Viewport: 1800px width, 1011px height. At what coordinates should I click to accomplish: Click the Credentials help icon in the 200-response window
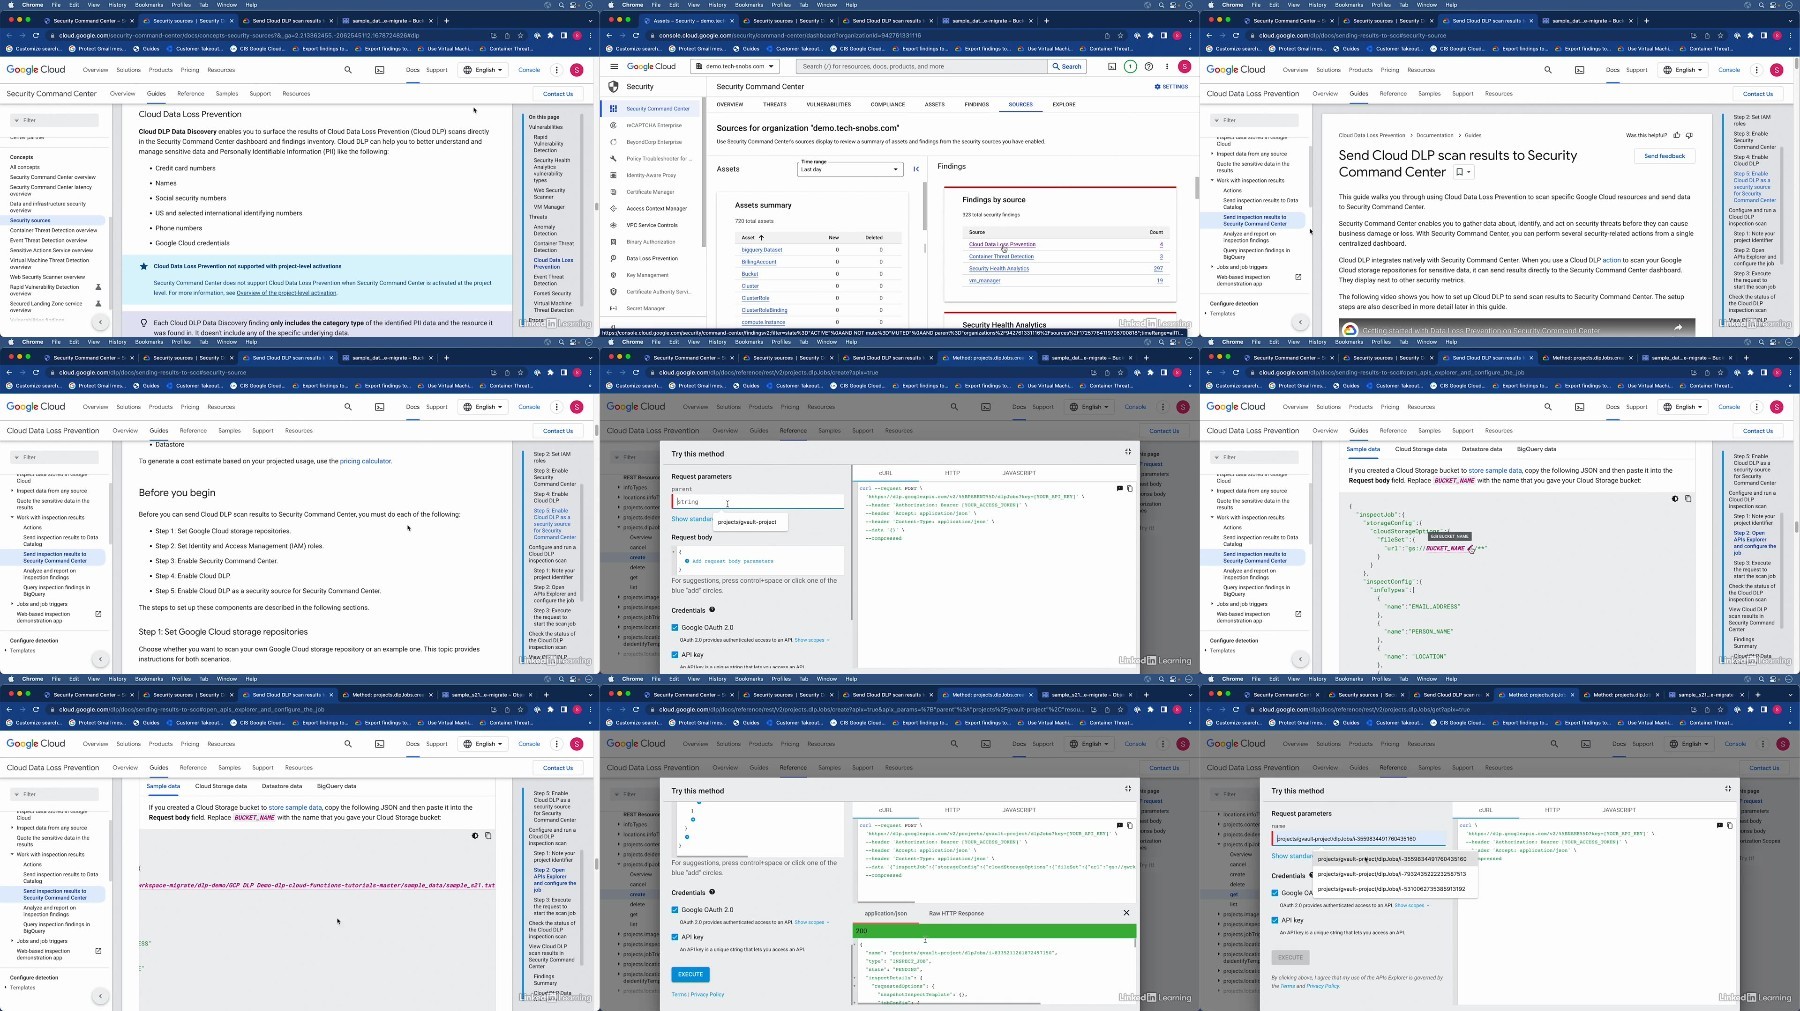[712, 892]
